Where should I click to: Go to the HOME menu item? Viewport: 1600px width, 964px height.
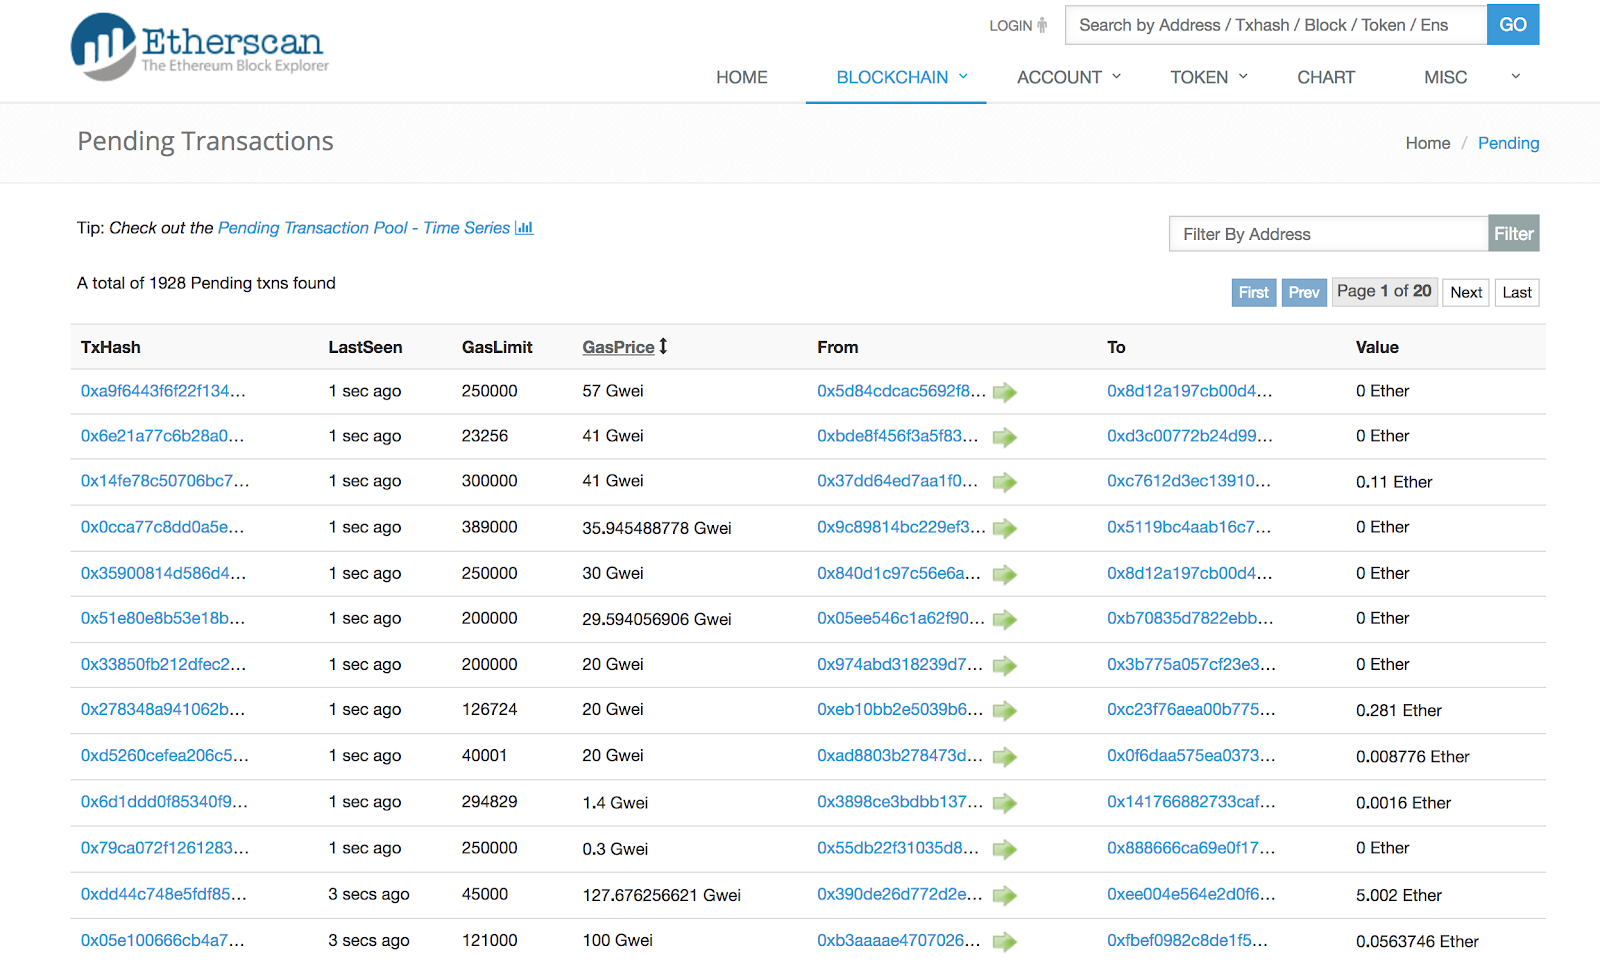742,77
